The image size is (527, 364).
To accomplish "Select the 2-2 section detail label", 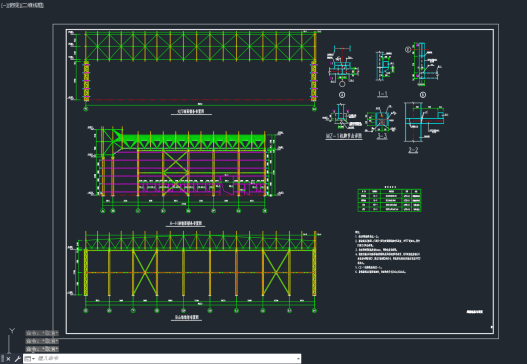I will [413, 150].
